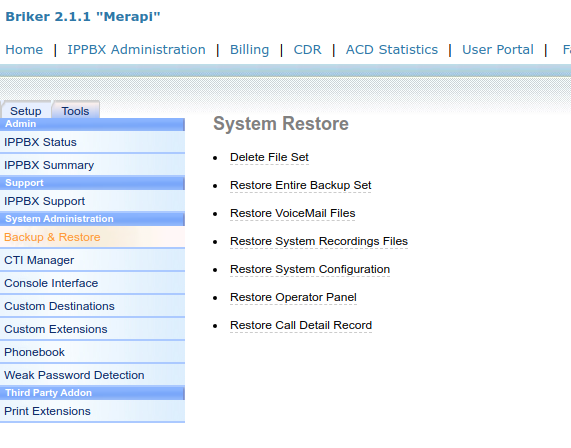The image size is (571, 448).
Task: Open CTI Manager in sidebar
Action: (92, 260)
